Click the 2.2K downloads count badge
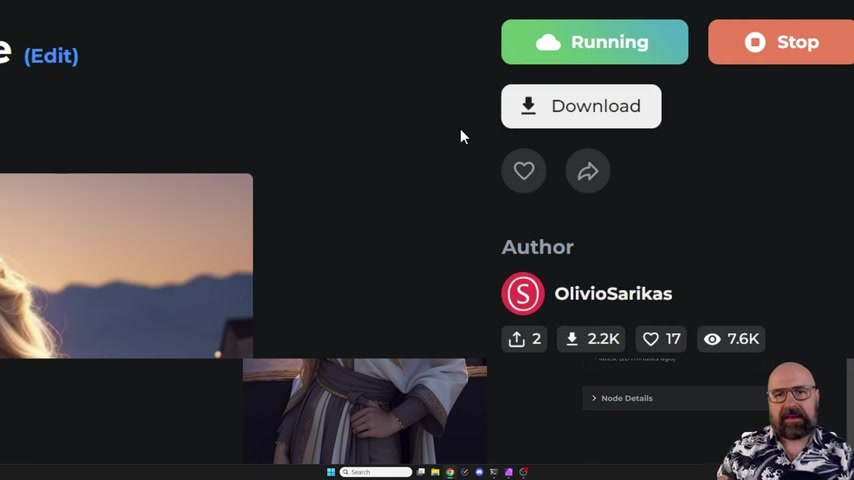The image size is (854, 480). coord(592,339)
